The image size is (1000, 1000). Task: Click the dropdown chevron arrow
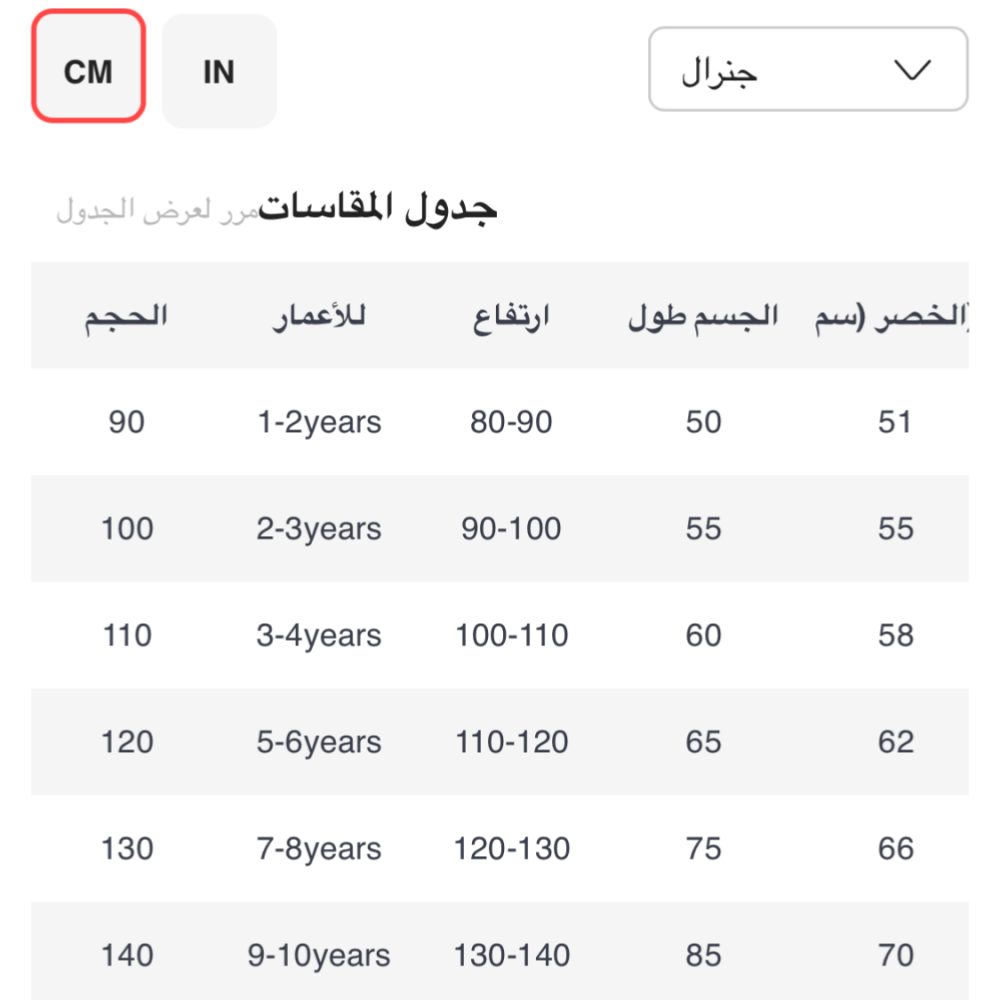(911, 70)
